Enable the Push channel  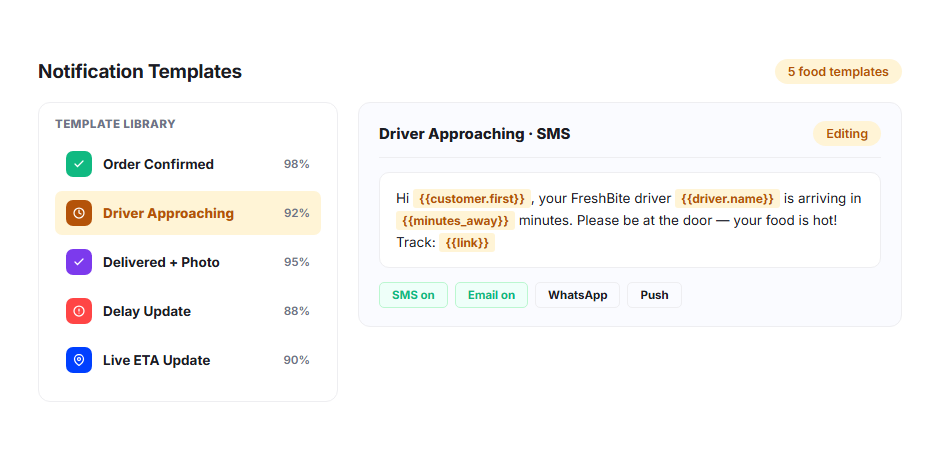click(x=654, y=295)
